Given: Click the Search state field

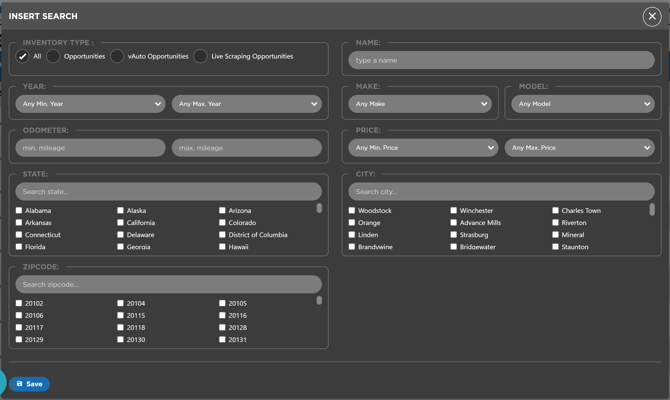Looking at the screenshot, I should pos(168,191).
